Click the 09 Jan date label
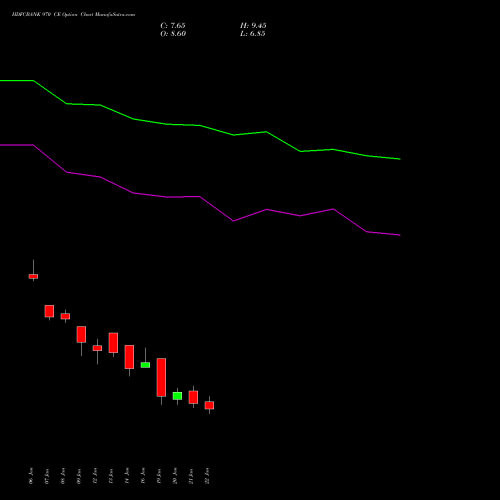 pos(79,476)
